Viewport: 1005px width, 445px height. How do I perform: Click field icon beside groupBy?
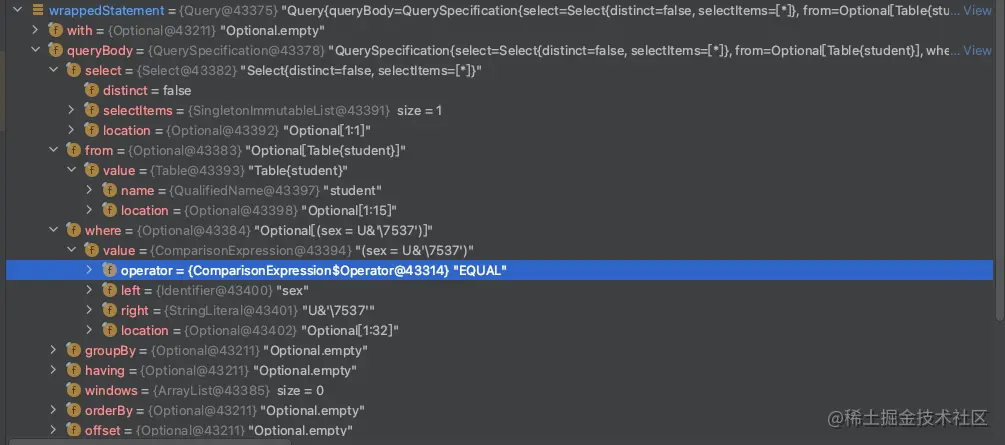(x=74, y=350)
